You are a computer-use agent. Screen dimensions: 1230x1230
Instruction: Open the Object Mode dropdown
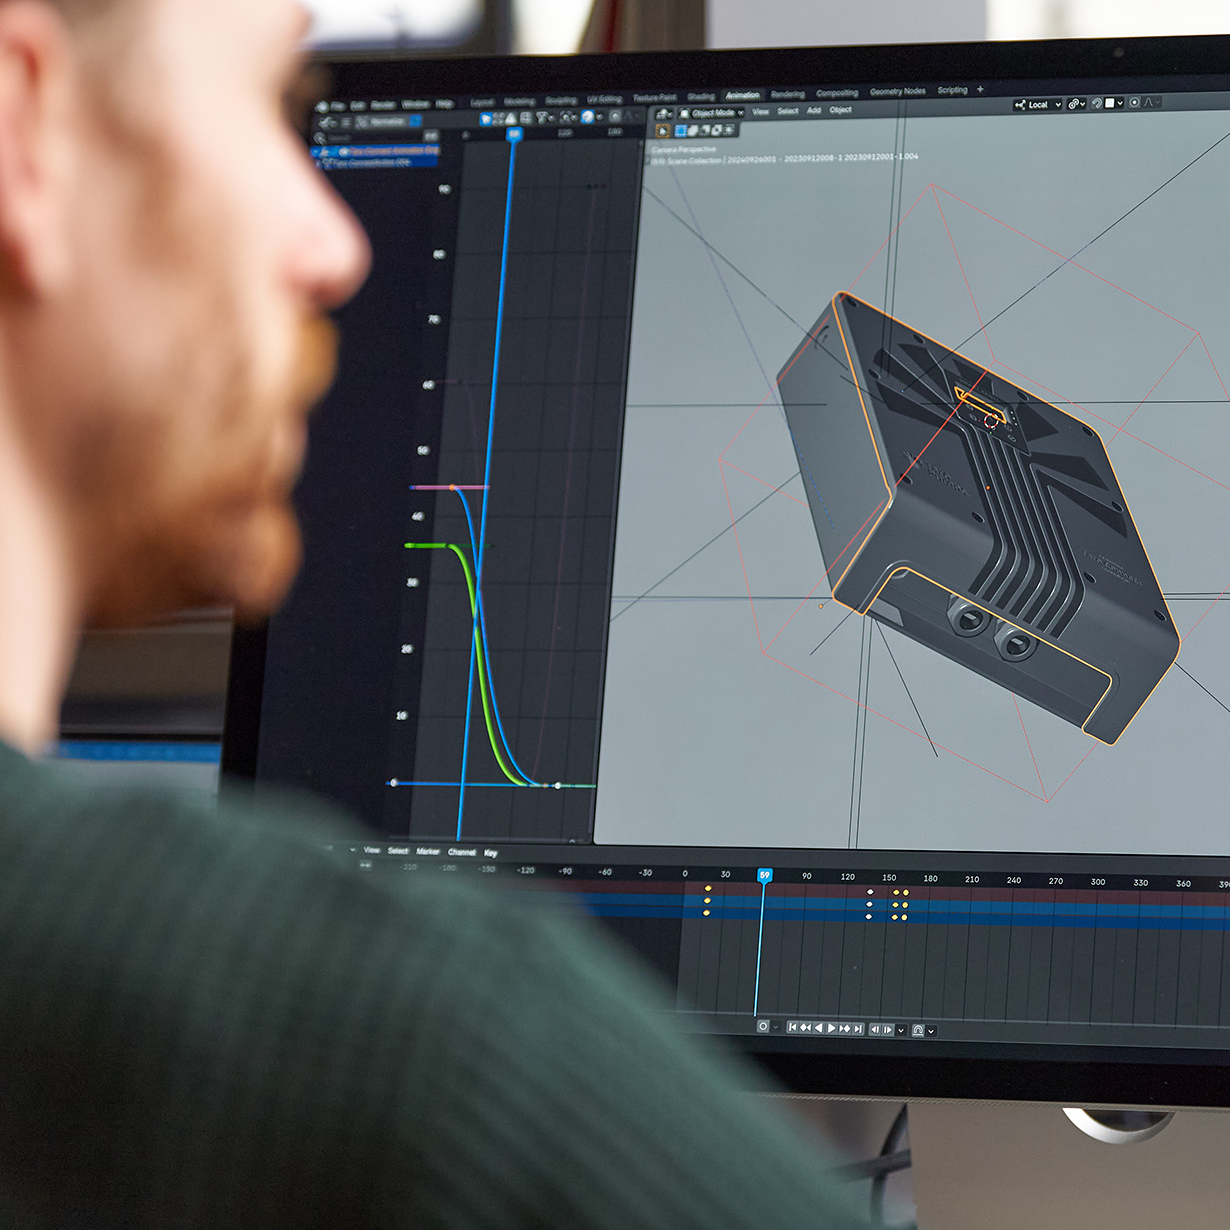pos(712,113)
